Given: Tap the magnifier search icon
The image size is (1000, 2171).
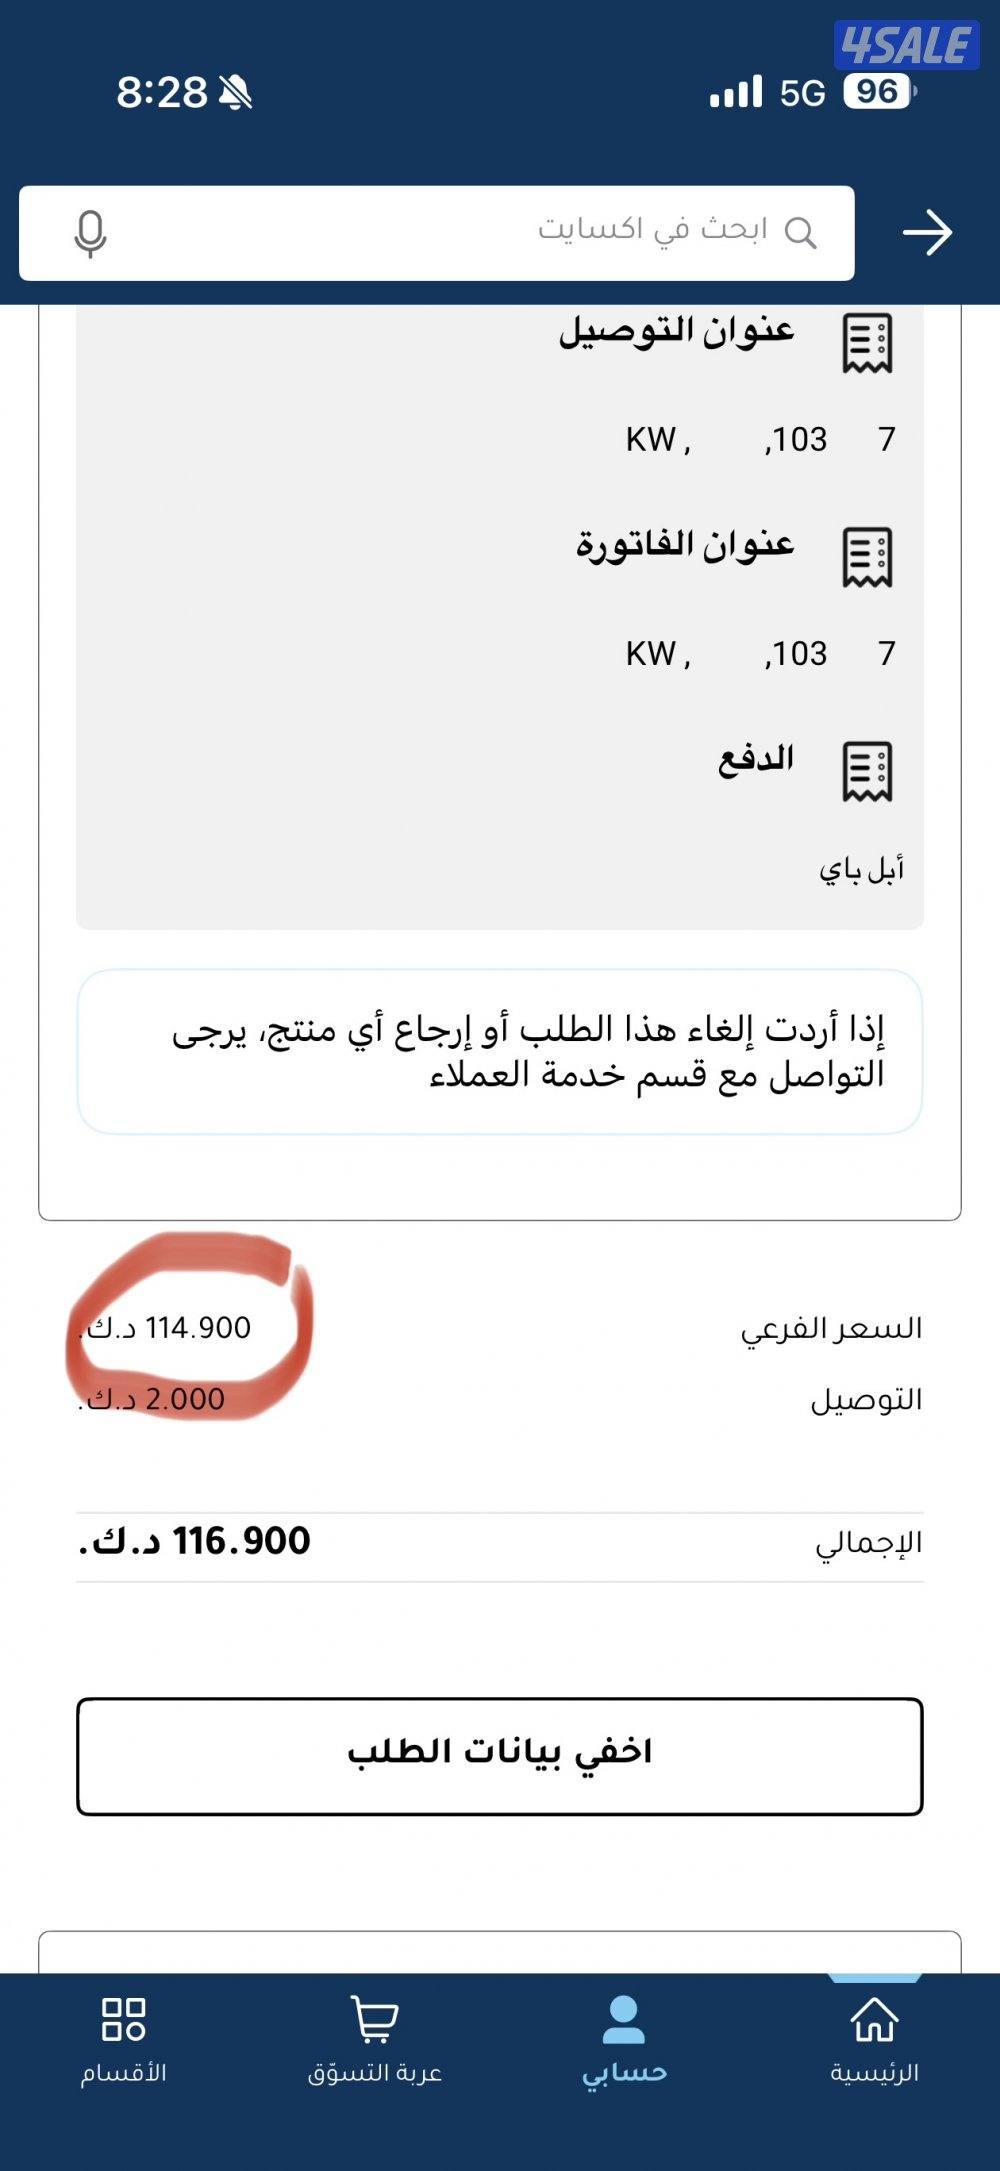Looking at the screenshot, I should 800,233.
